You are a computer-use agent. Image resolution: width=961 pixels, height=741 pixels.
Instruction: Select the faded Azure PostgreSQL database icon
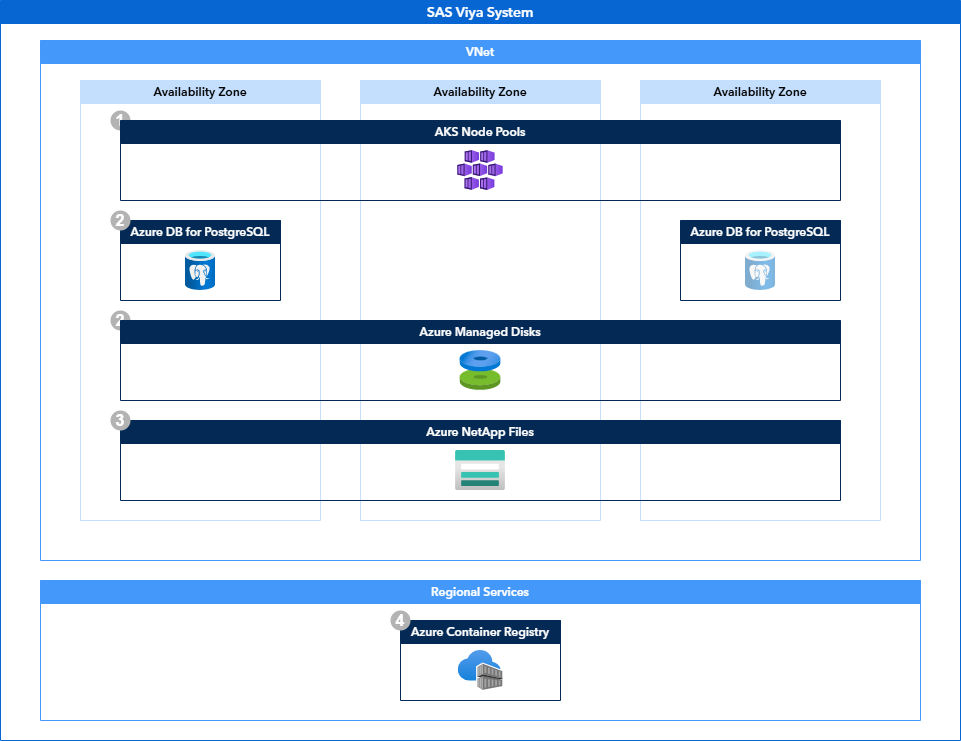pos(760,271)
